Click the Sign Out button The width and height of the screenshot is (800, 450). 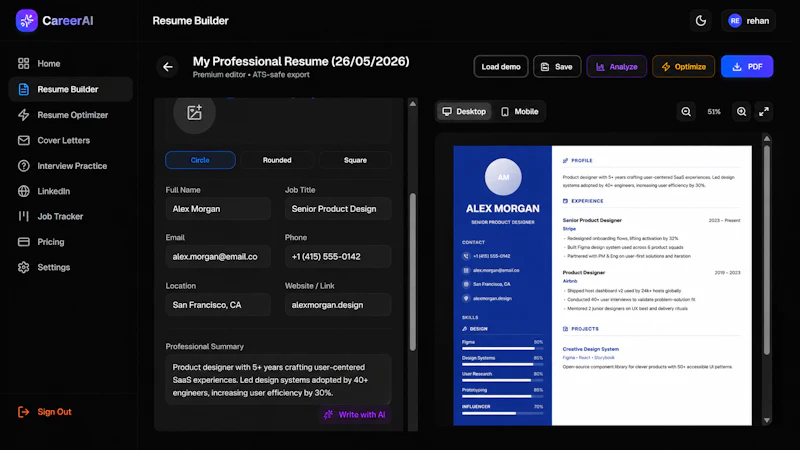[x=45, y=412]
